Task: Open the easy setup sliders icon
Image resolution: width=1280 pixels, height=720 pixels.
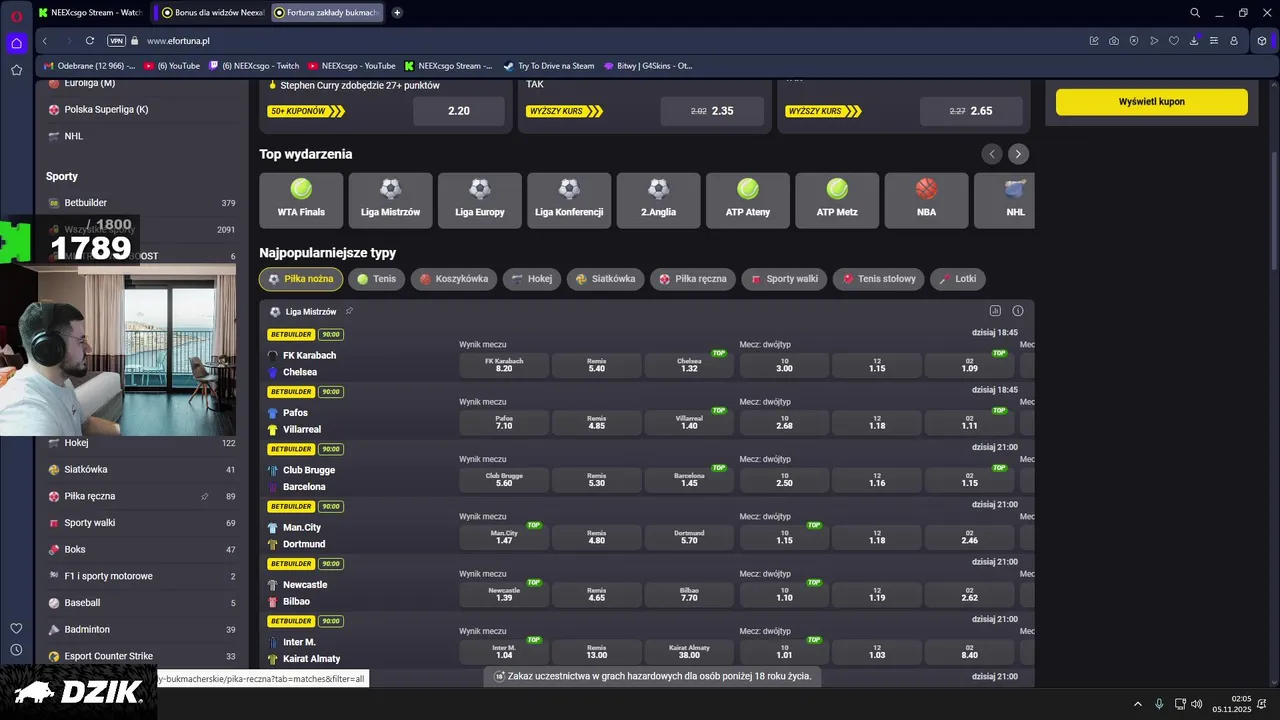Action: click(1214, 41)
